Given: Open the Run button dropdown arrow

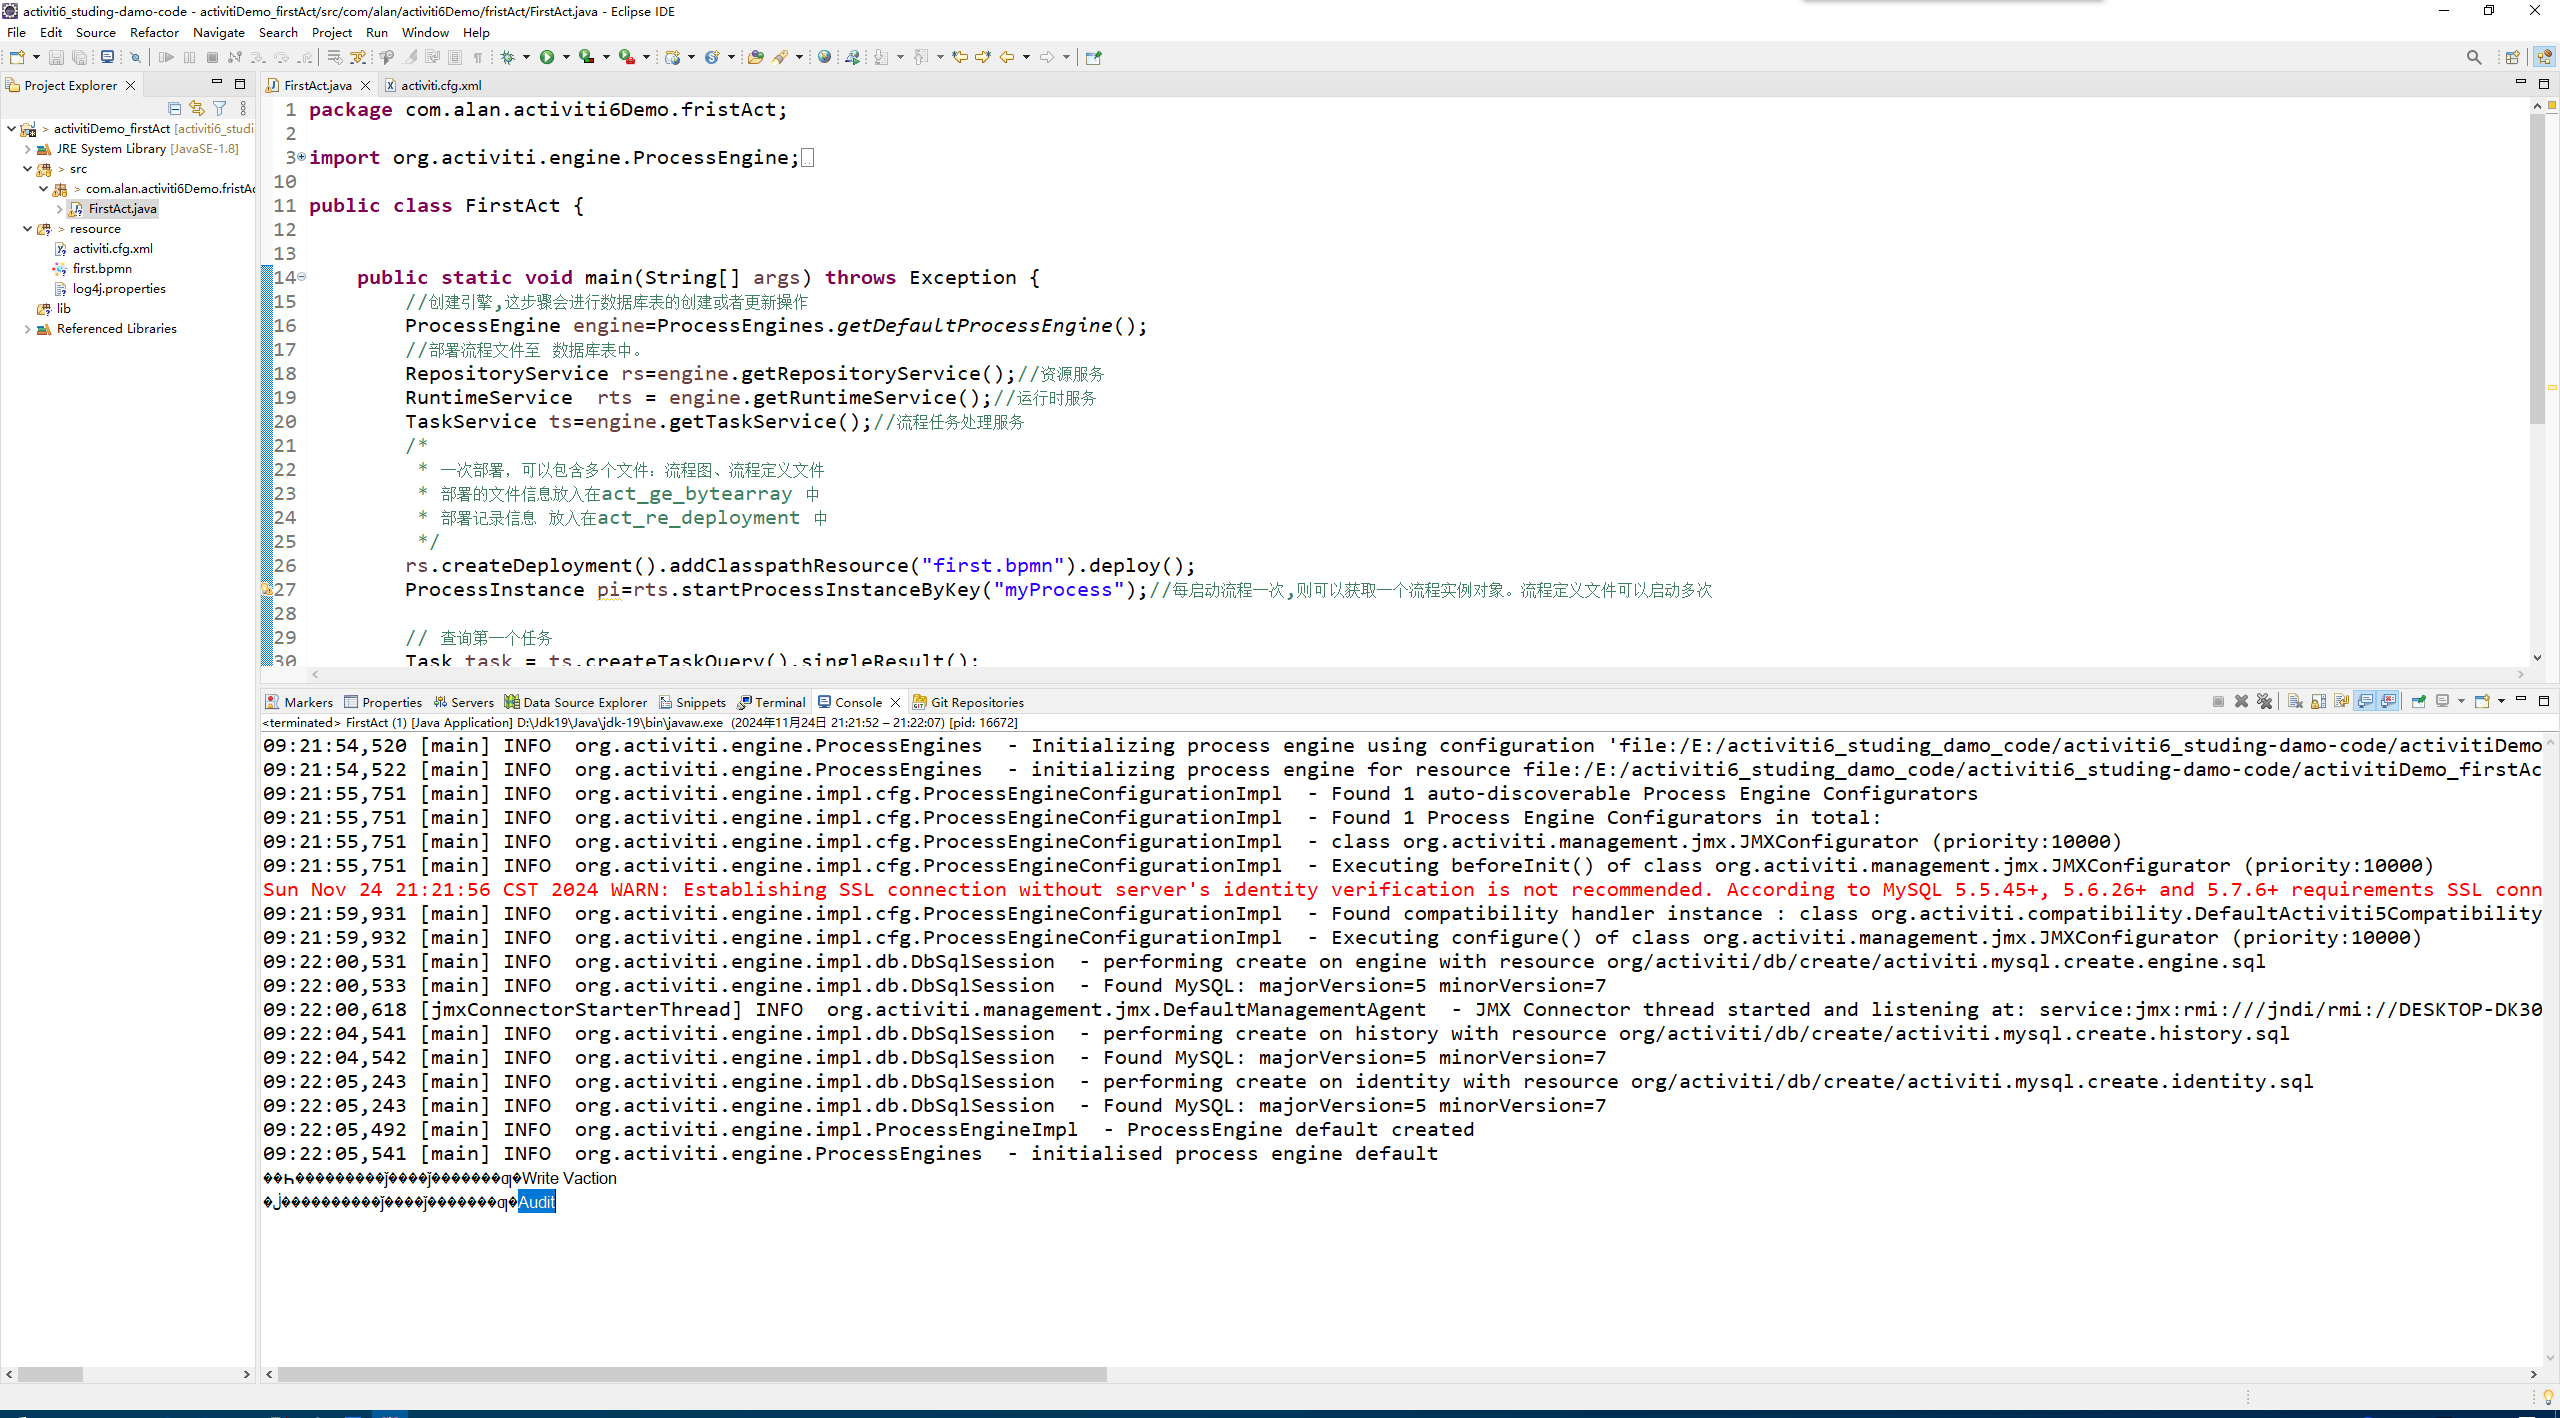Looking at the screenshot, I should click(x=566, y=57).
